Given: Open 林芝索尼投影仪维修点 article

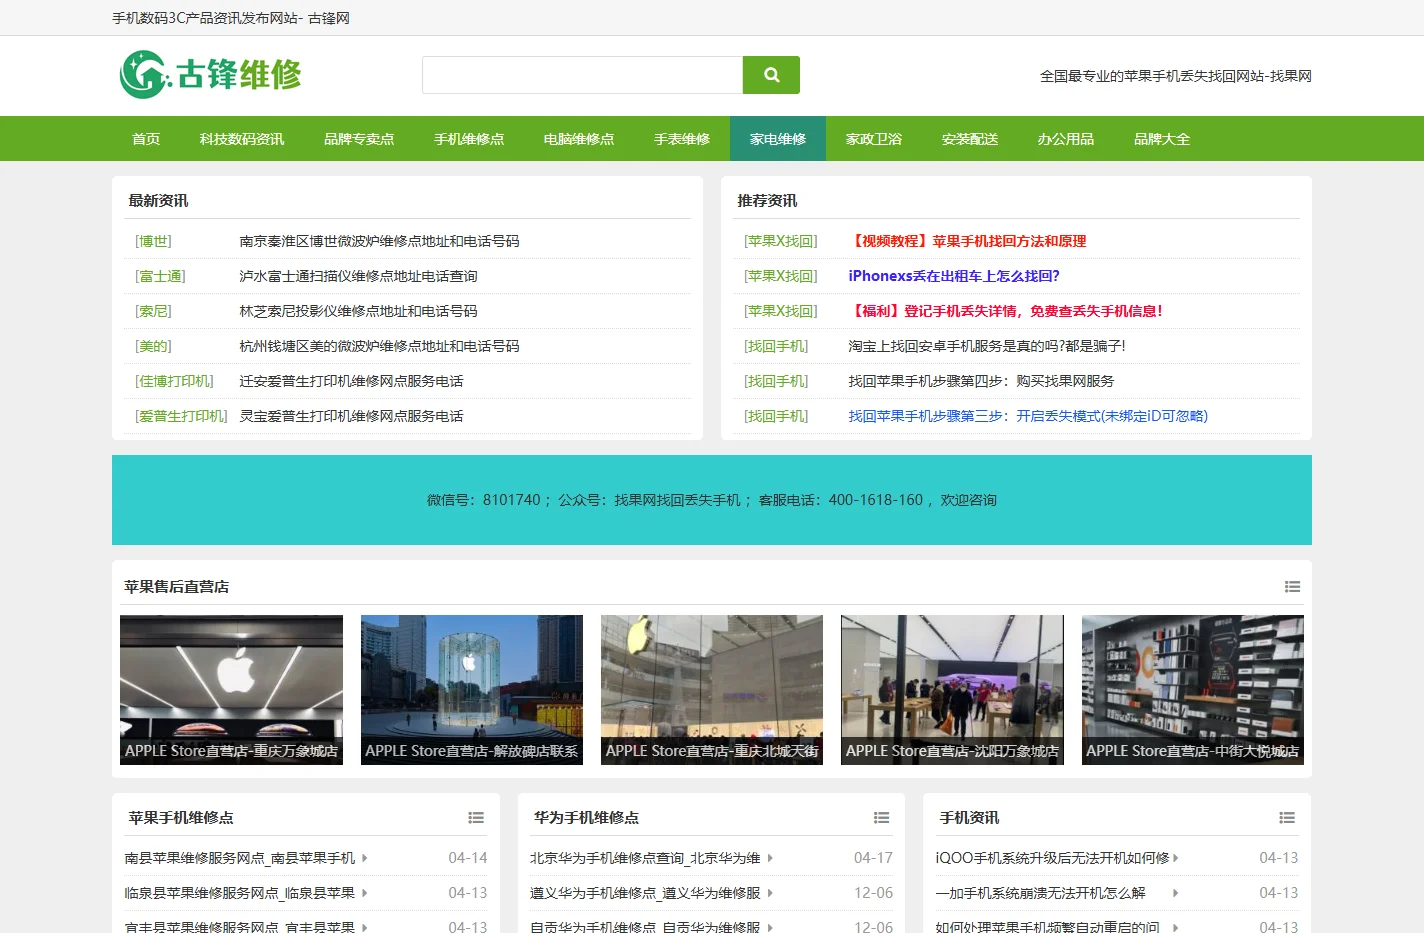Looking at the screenshot, I should click(x=359, y=311).
